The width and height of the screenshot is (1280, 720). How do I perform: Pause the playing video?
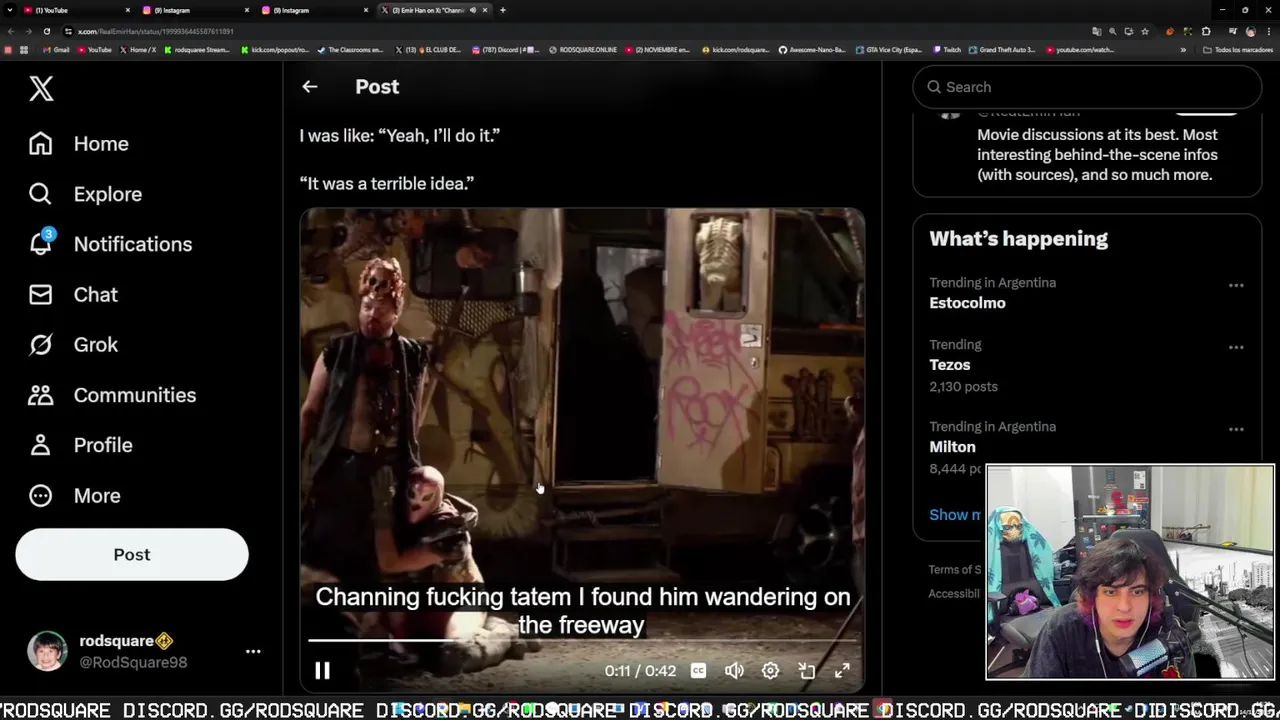pos(322,671)
